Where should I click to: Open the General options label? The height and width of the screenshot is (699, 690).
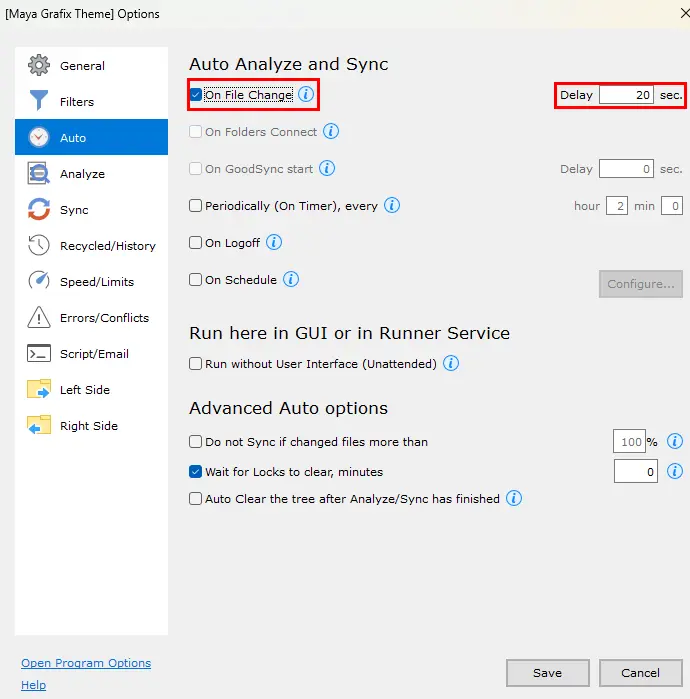(x=82, y=66)
